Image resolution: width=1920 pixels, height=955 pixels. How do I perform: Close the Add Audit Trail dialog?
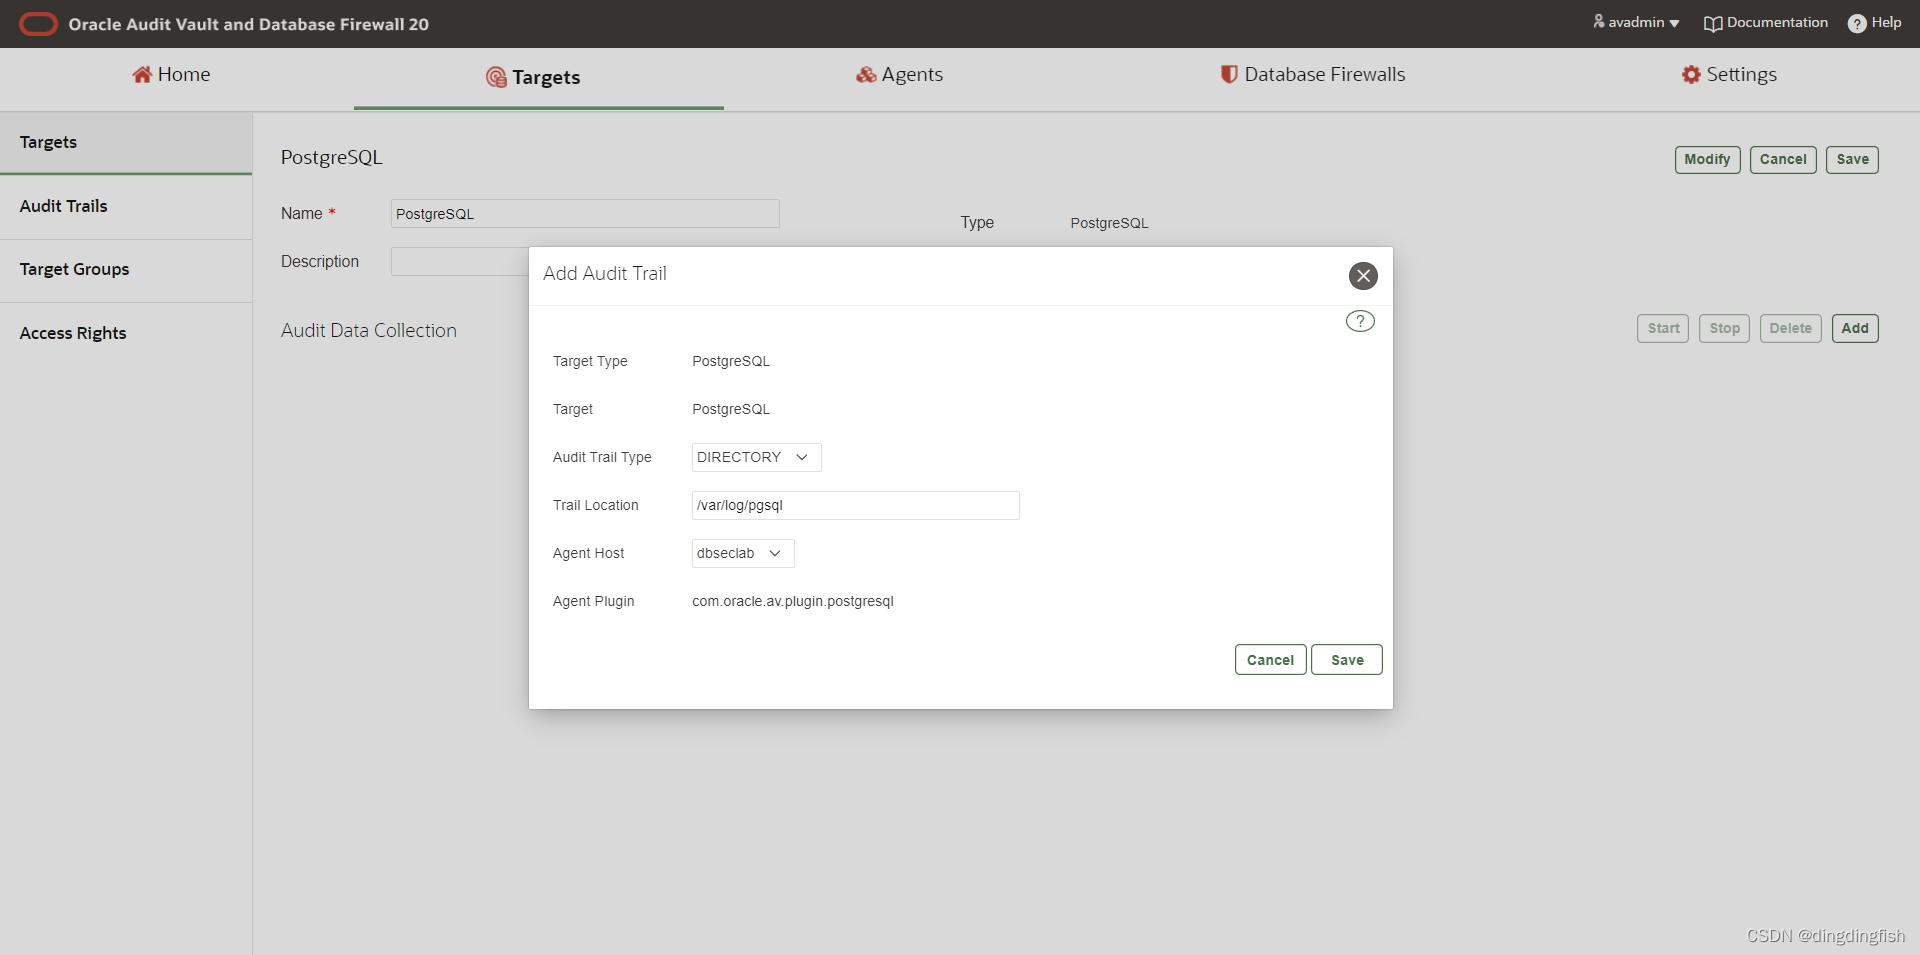click(1363, 276)
